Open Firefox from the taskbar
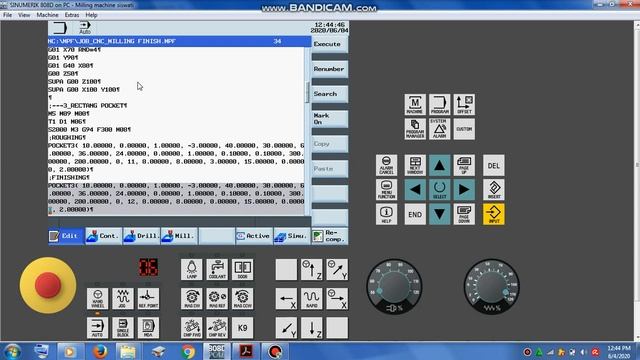 100,351
